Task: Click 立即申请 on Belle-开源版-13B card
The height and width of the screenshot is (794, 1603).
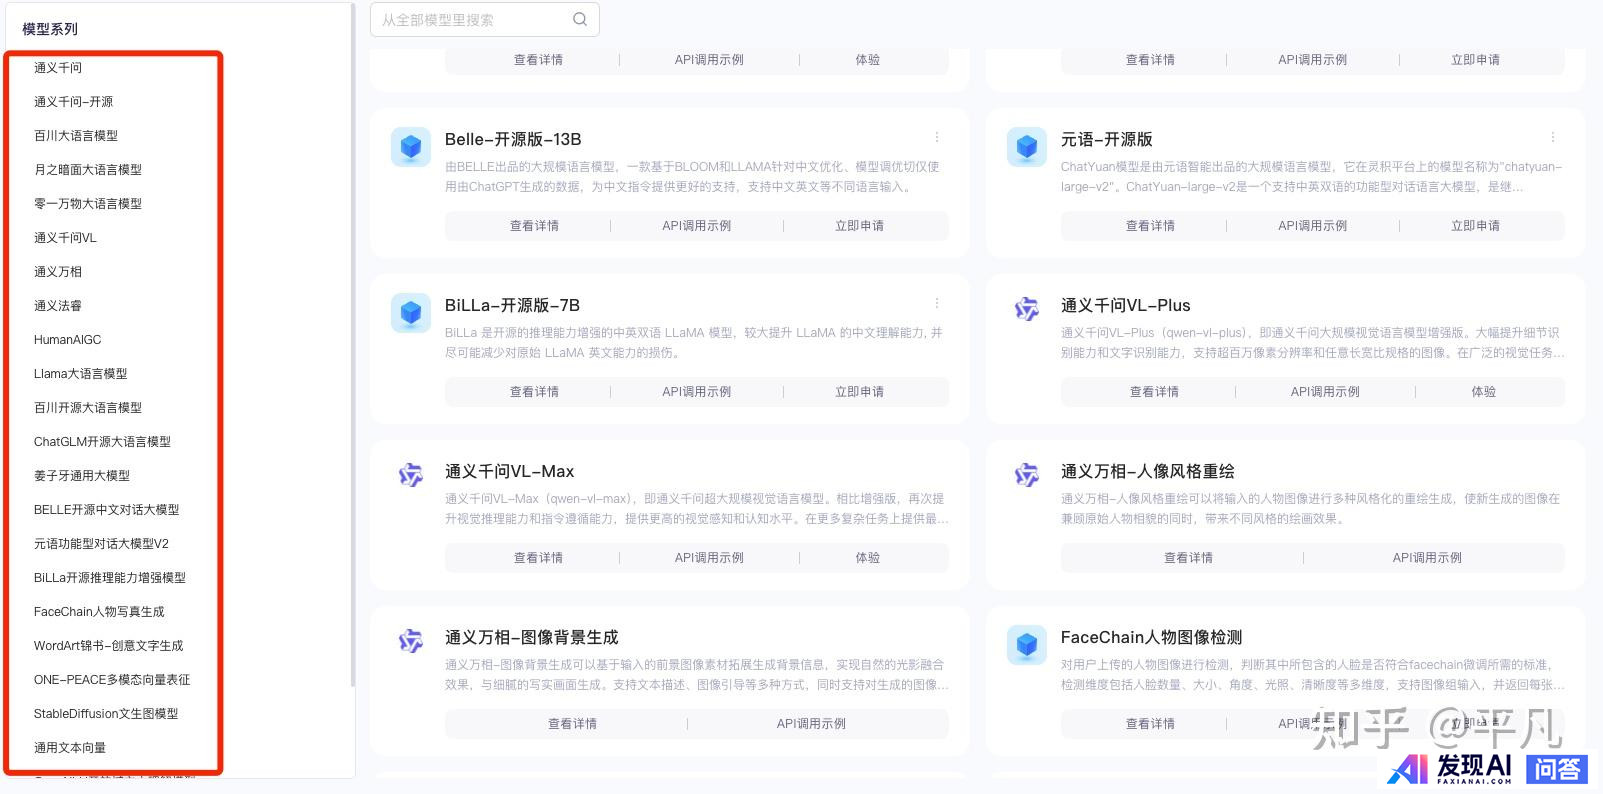Action: [859, 226]
